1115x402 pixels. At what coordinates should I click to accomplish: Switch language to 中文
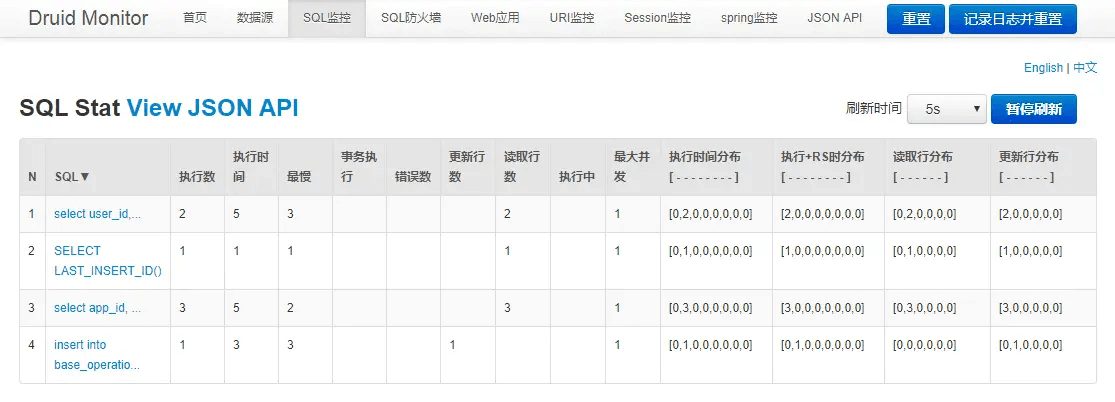coord(1085,68)
